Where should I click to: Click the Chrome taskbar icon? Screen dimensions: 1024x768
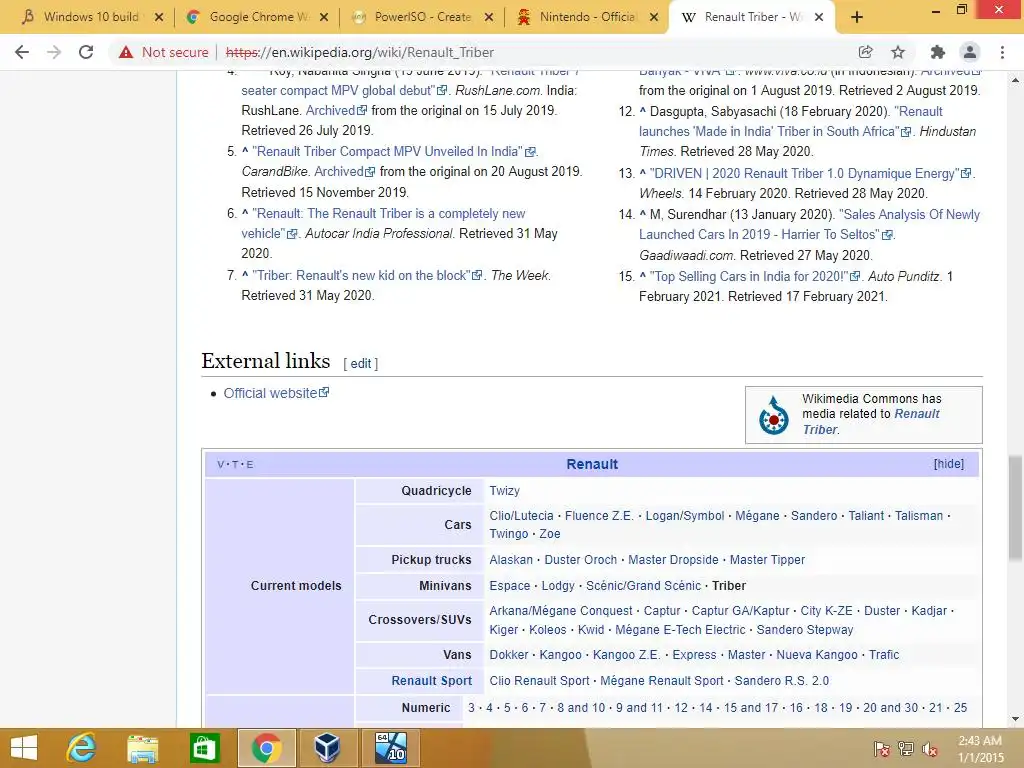pos(266,748)
